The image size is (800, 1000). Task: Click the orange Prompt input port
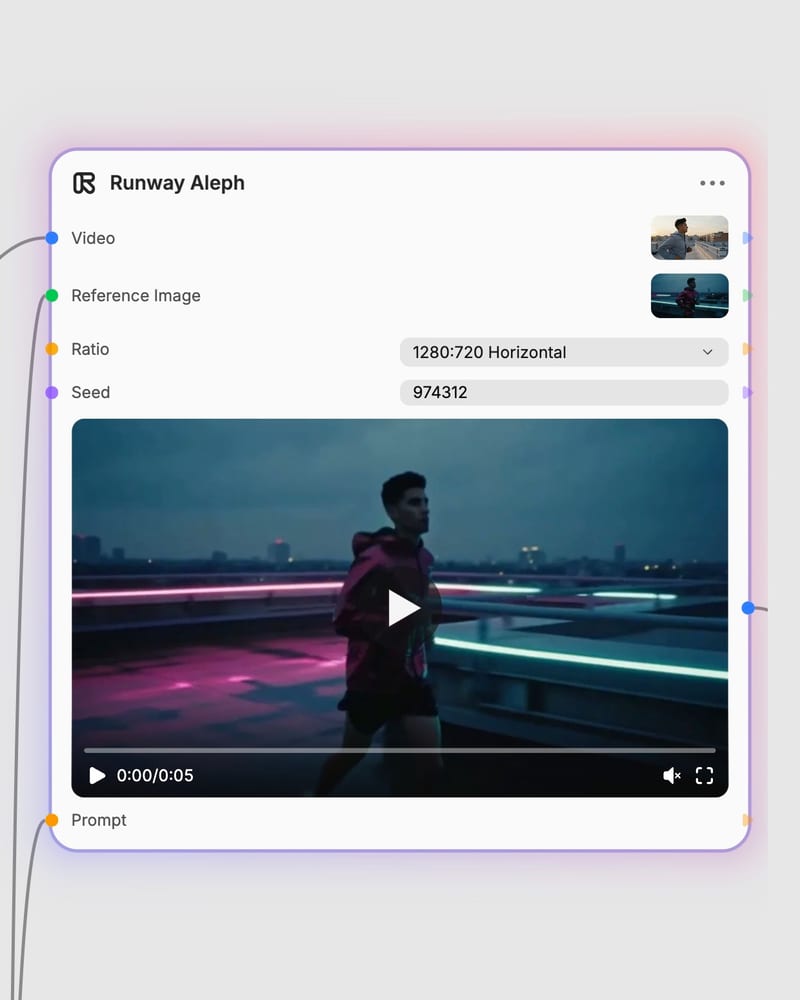(52, 820)
